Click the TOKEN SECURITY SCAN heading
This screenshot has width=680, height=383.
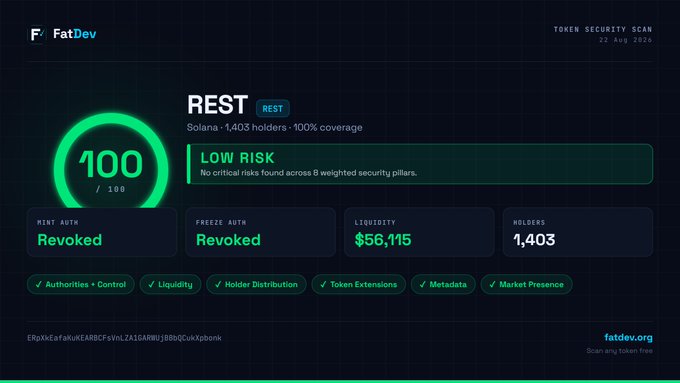603,29
